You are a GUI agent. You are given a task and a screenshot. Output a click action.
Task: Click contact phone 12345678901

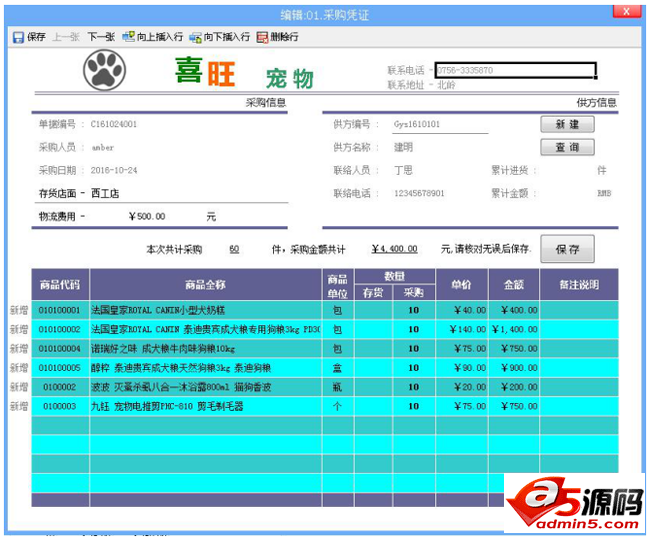point(419,193)
